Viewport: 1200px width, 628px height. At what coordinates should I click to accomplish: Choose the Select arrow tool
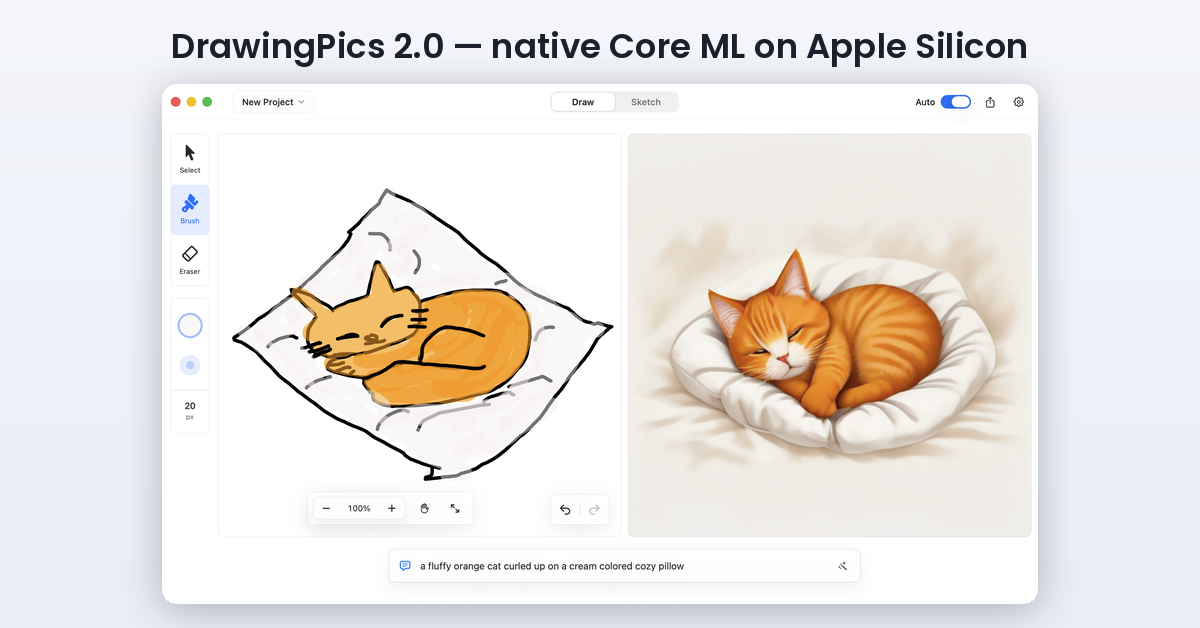pos(190,158)
